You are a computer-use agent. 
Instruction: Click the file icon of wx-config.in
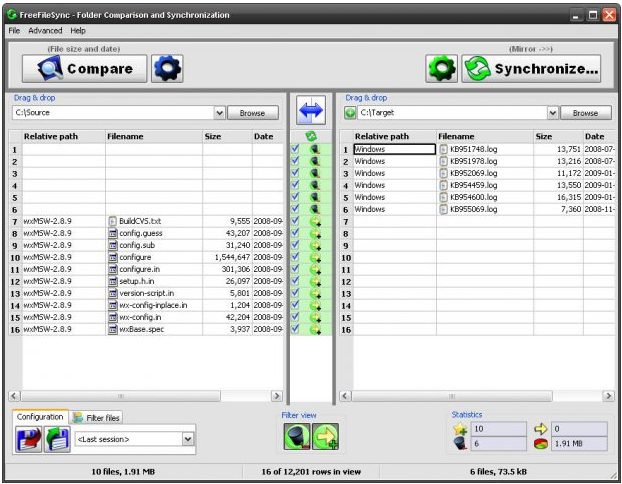point(113,317)
